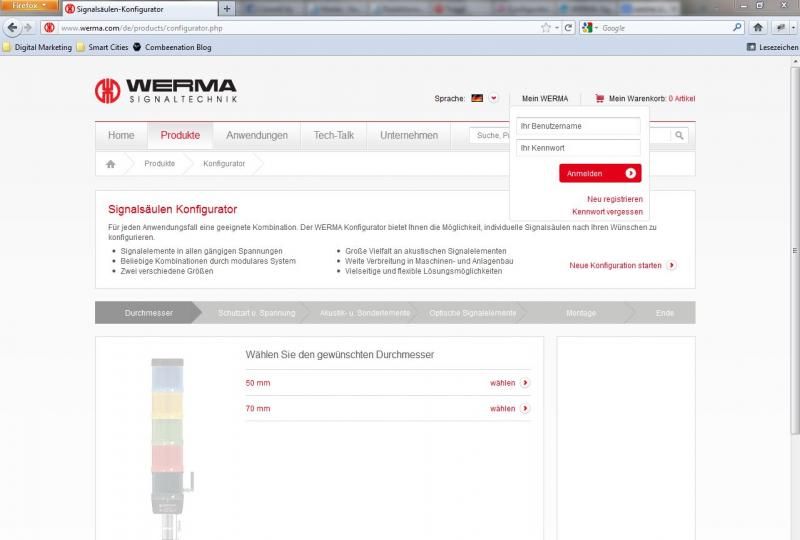Open Mein Warenkorb 0 Artikel link

(x=652, y=99)
